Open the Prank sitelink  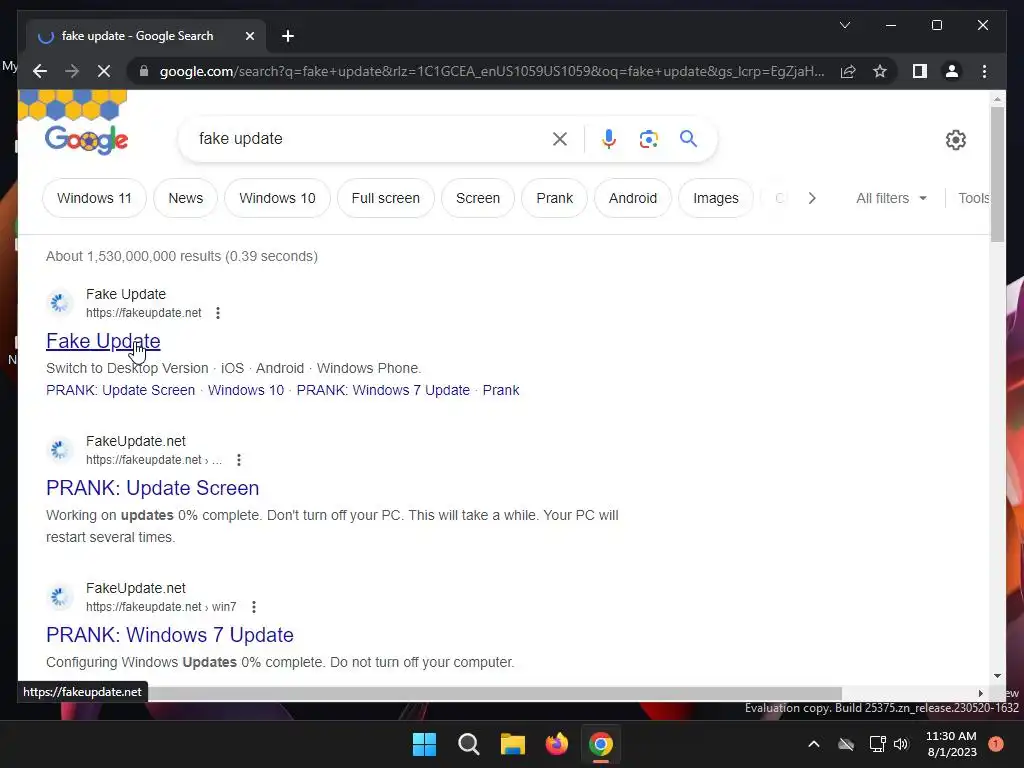(501, 390)
